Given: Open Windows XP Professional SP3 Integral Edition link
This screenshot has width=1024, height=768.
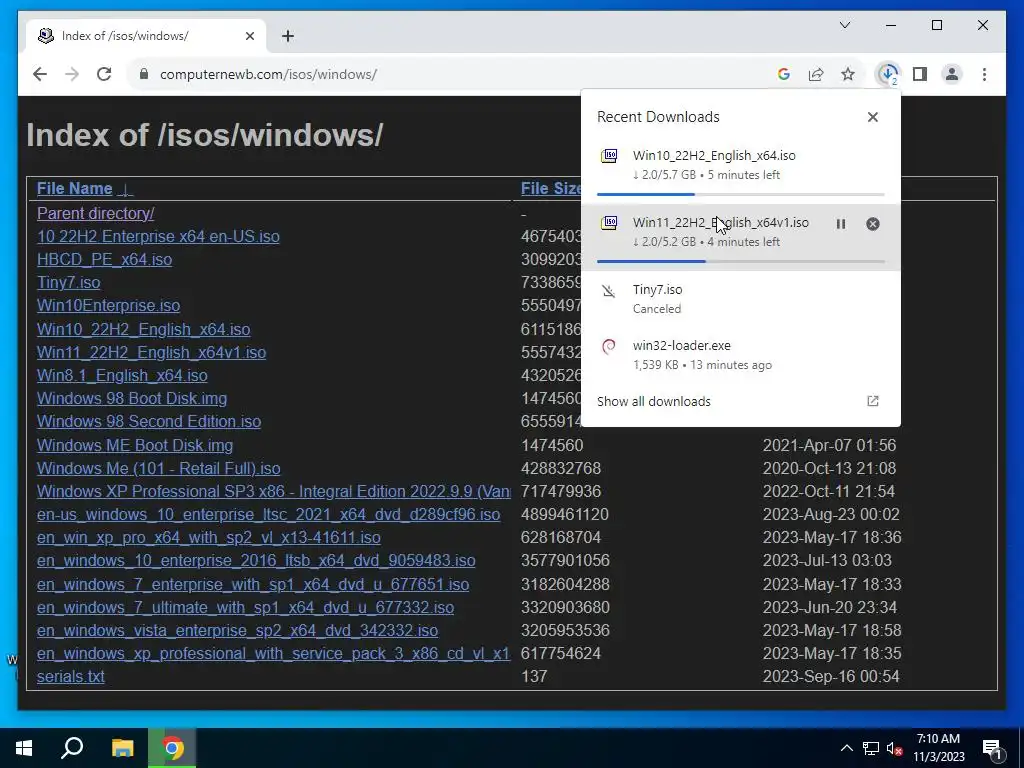Looking at the screenshot, I should [x=274, y=491].
